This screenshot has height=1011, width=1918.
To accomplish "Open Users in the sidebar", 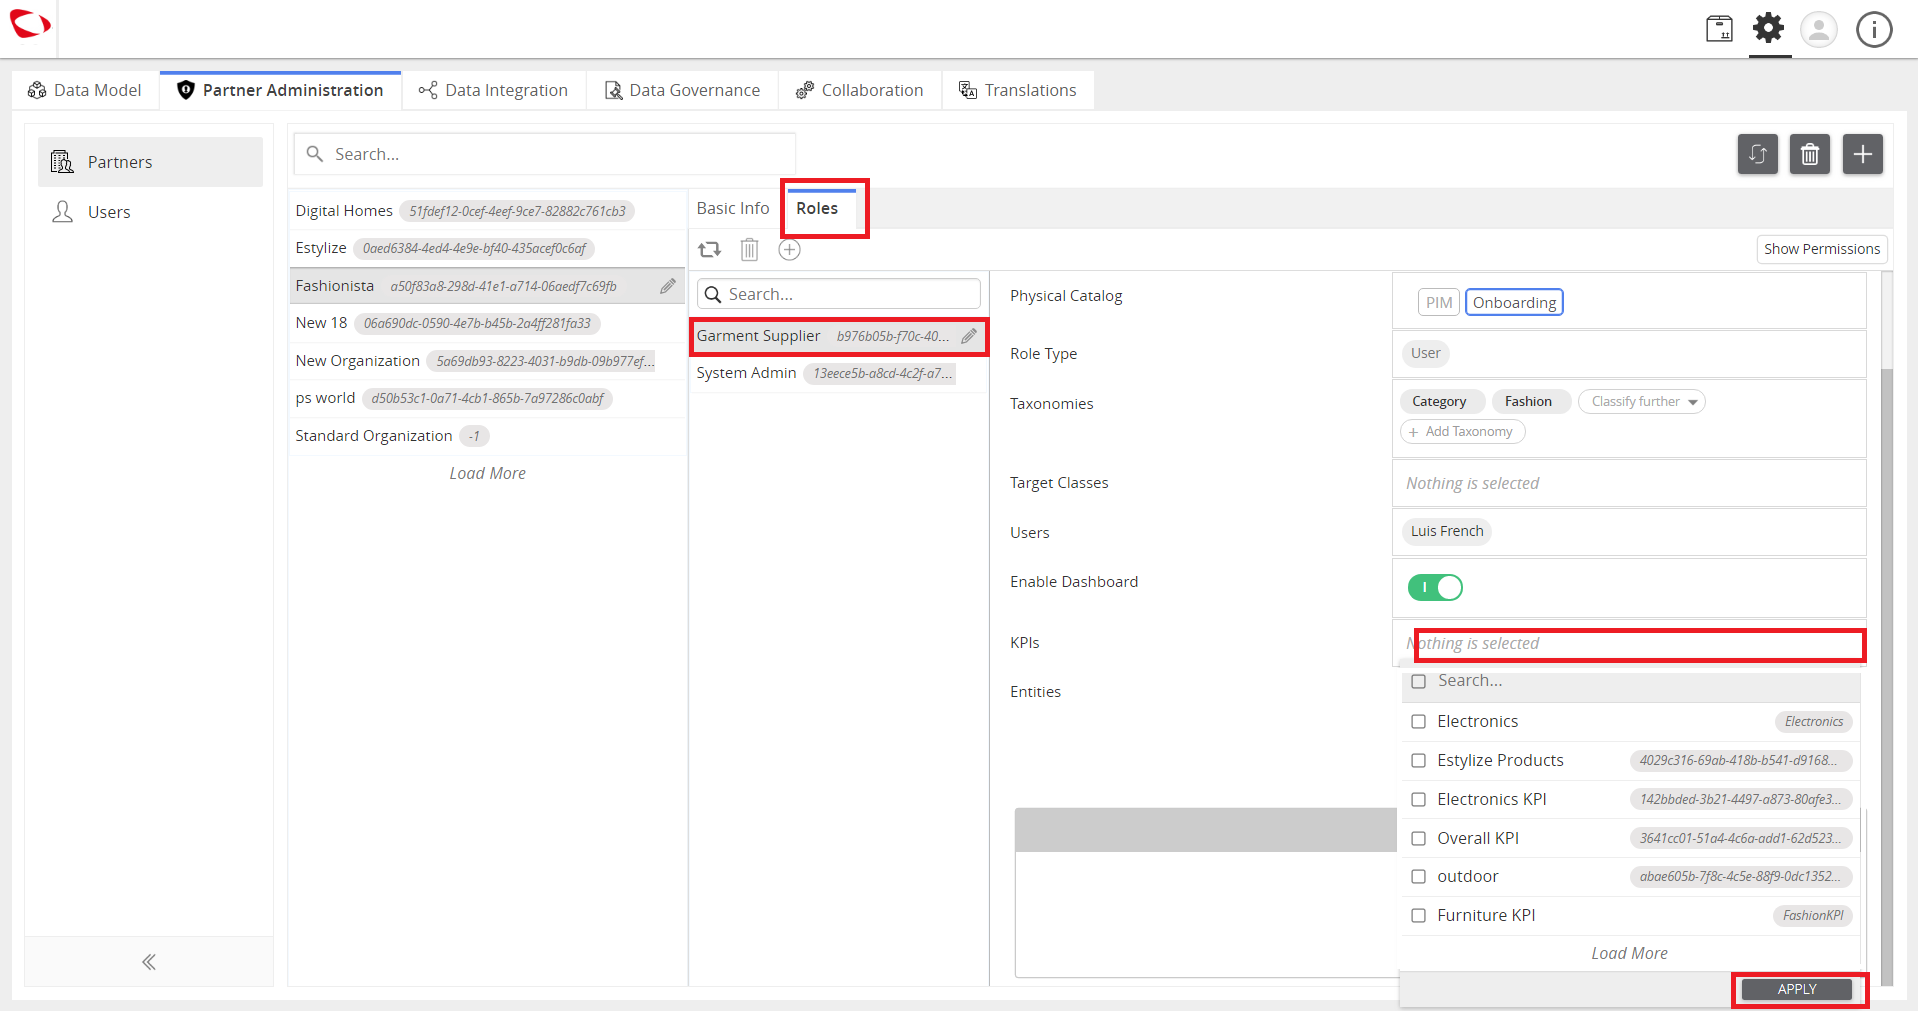I will point(150,212).
